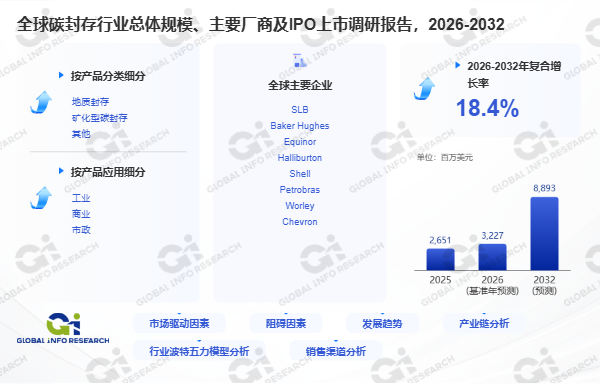Click the 产业链分析 tag
The width and height of the screenshot is (600, 384).
tap(484, 324)
